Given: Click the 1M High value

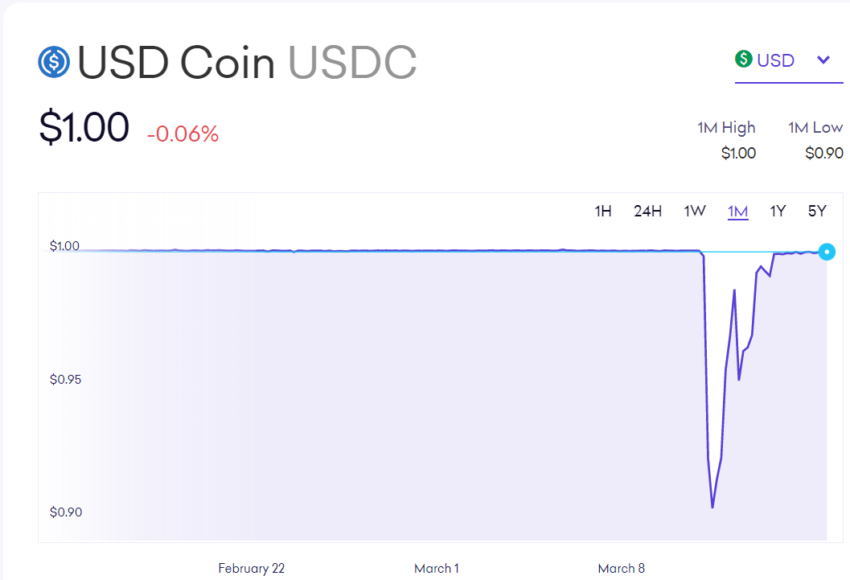Looking at the screenshot, I should [x=738, y=153].
